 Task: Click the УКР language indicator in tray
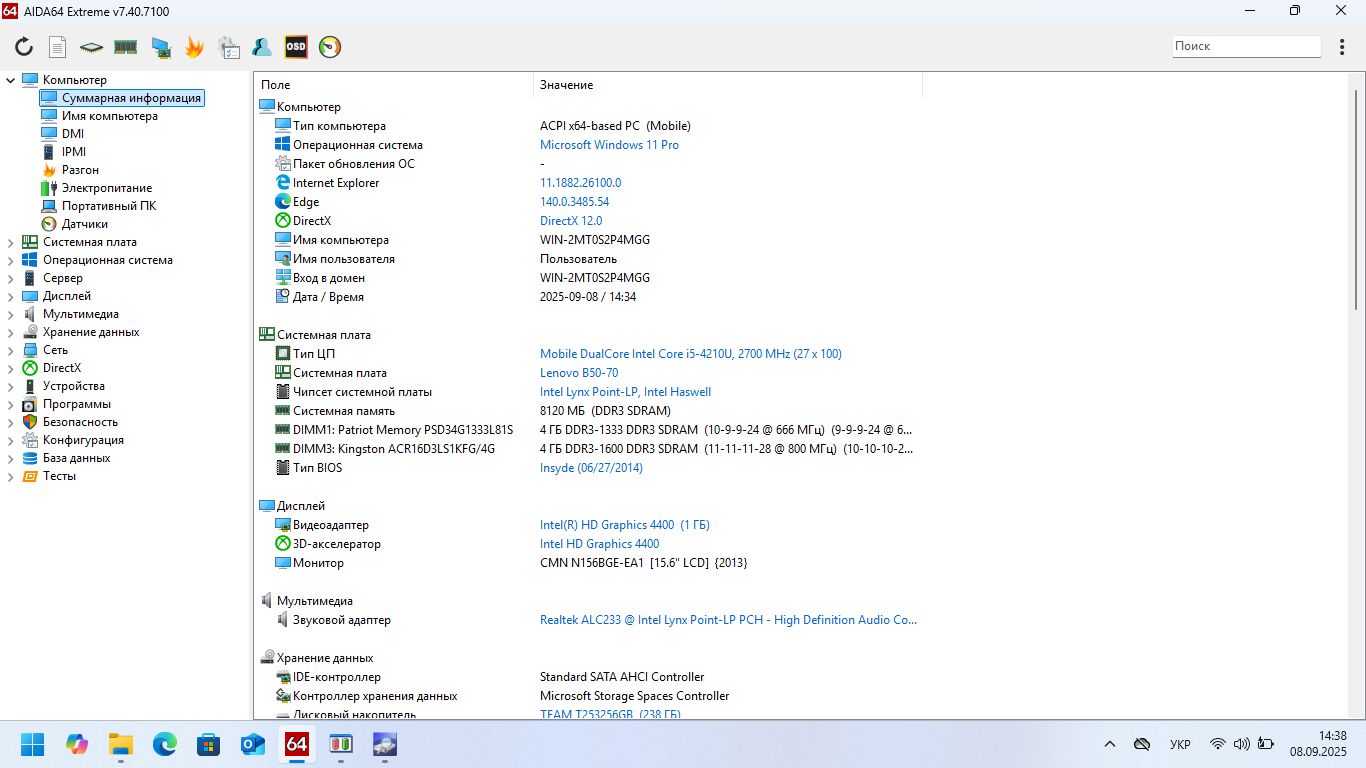pyautogui.click(x=1180, y=744)
